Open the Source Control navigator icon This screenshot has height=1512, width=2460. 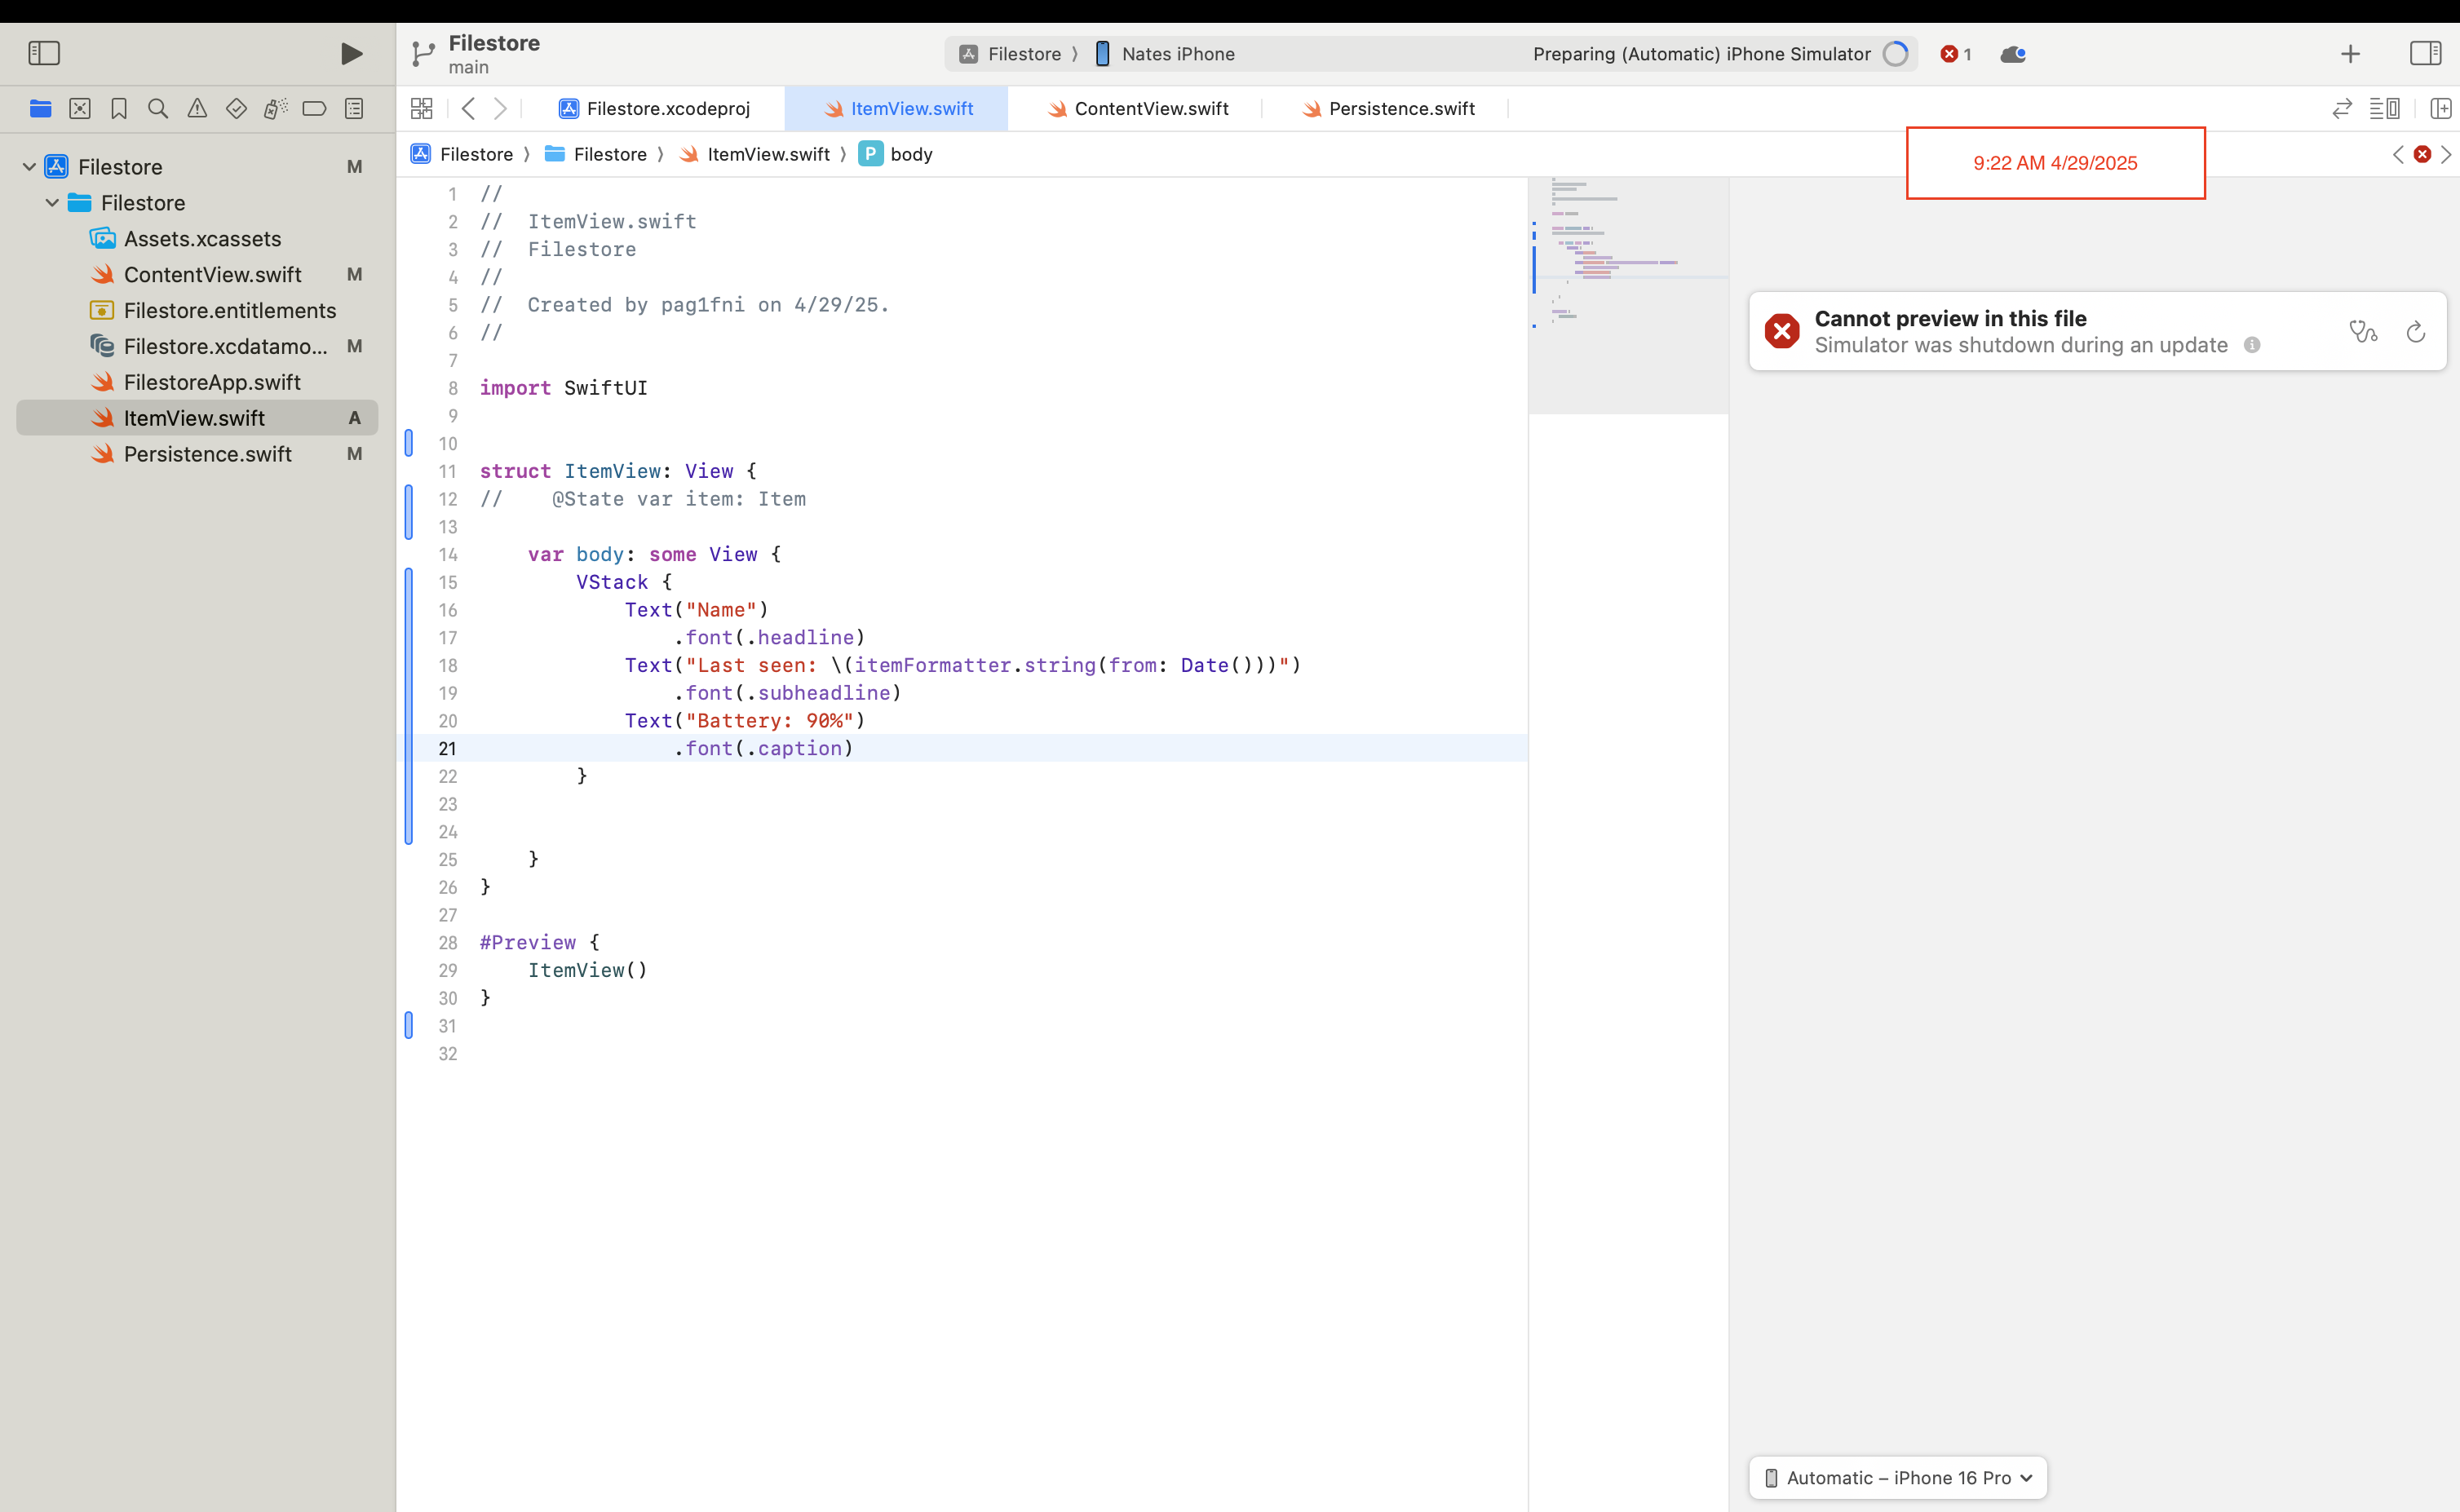click(80, 109)
